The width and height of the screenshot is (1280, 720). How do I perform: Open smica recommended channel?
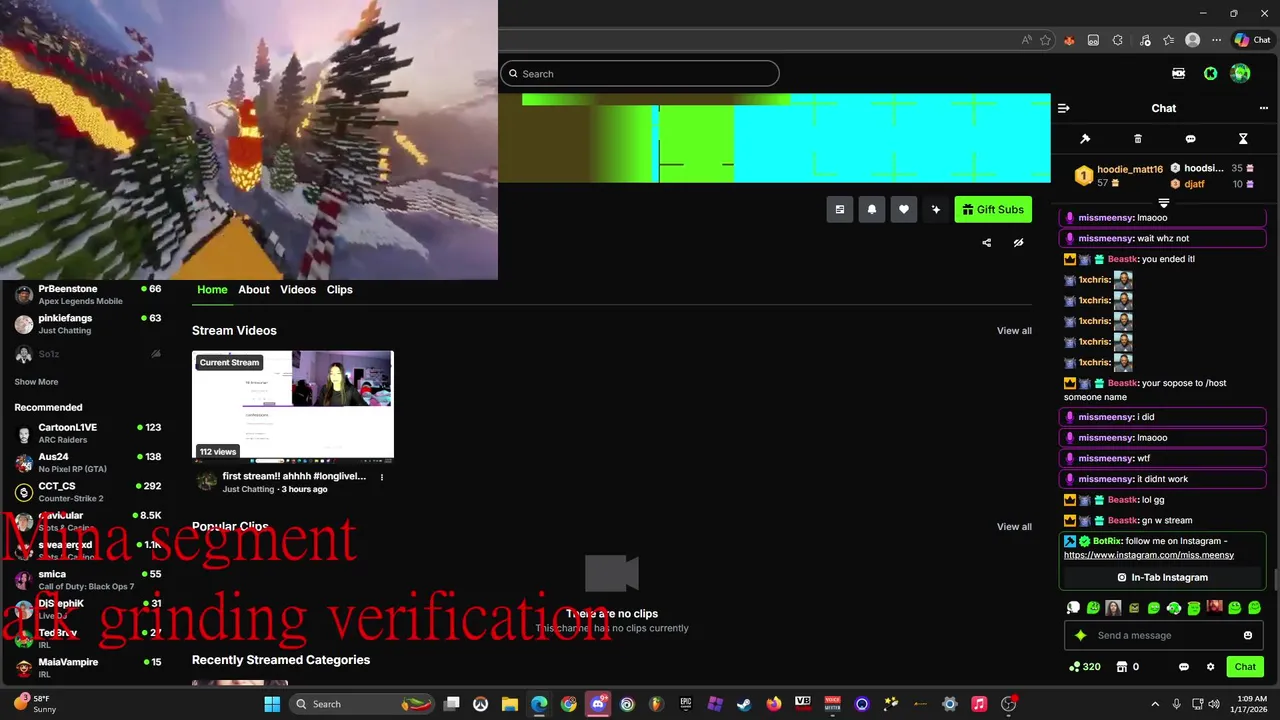coord(88,580)
